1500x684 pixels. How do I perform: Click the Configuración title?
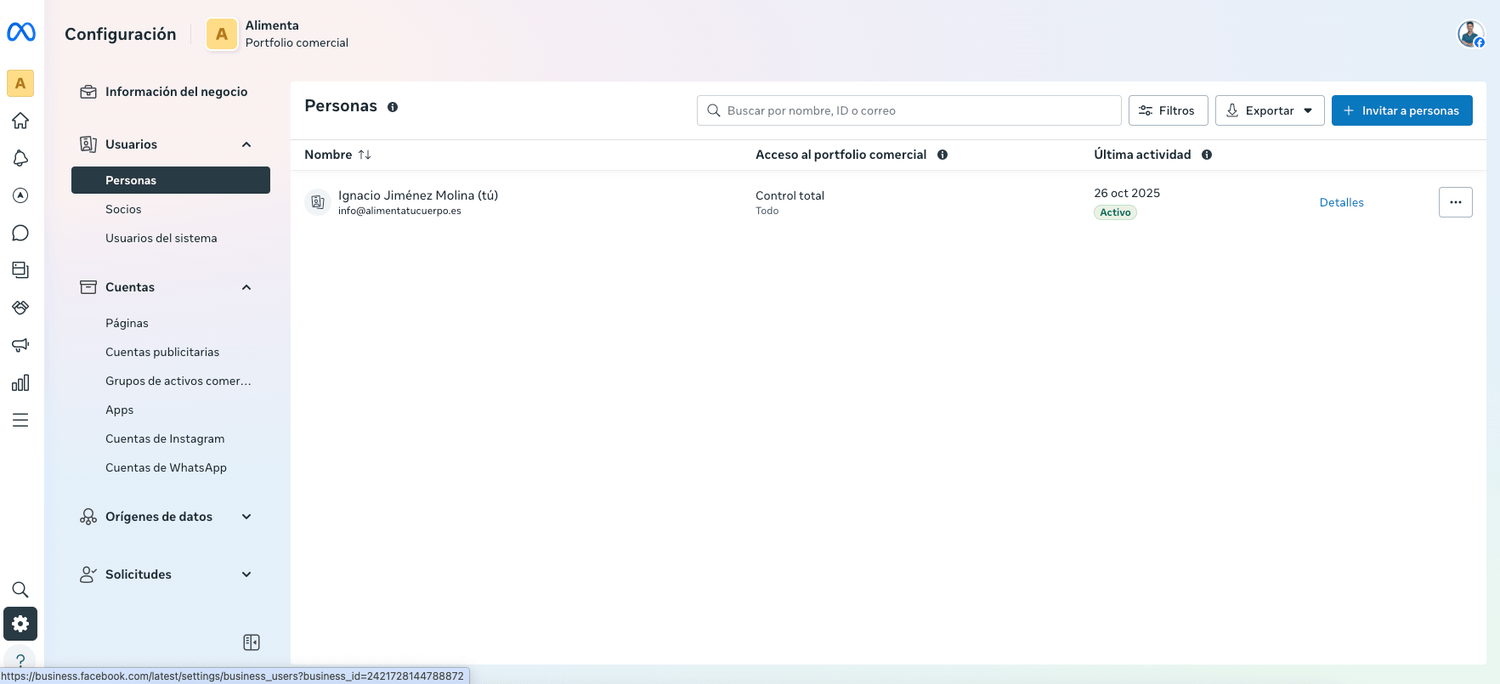click(x=120, y=34)
